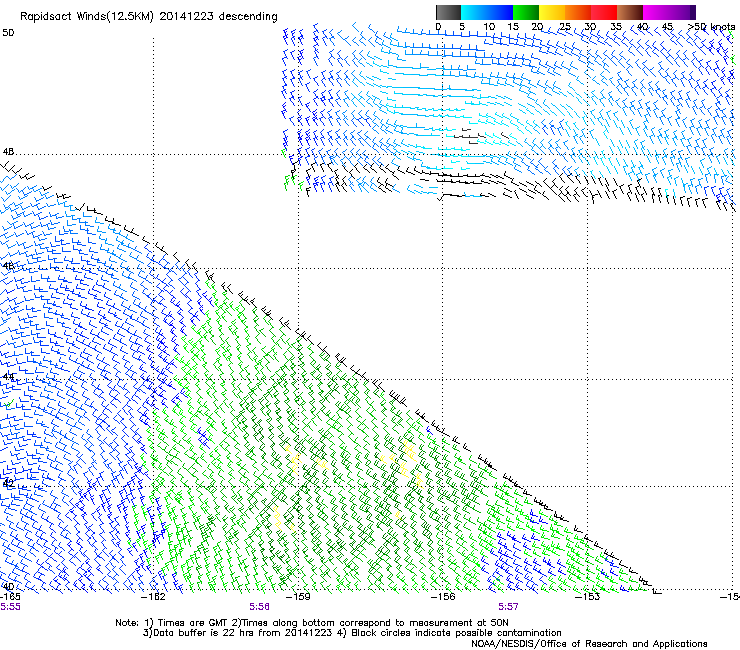Click the 44 latitude axis label
The width and height of the screenshot is (740, 650).
tap(8, 377)
